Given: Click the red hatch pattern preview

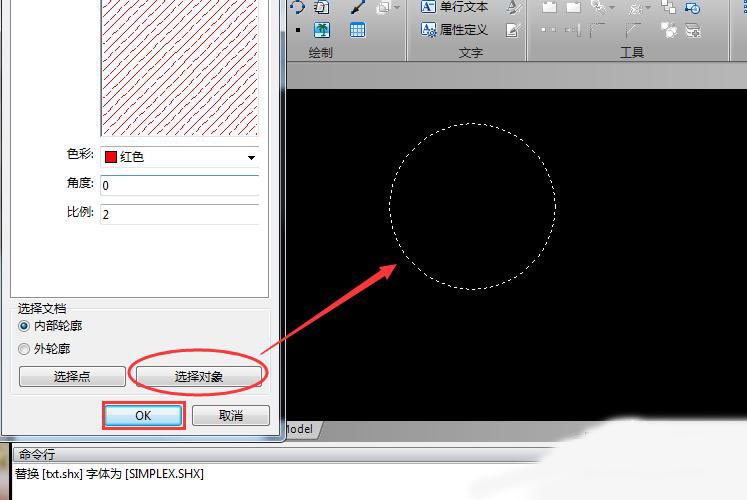Looking at the screenshot, I should click(x=180, y=68).
